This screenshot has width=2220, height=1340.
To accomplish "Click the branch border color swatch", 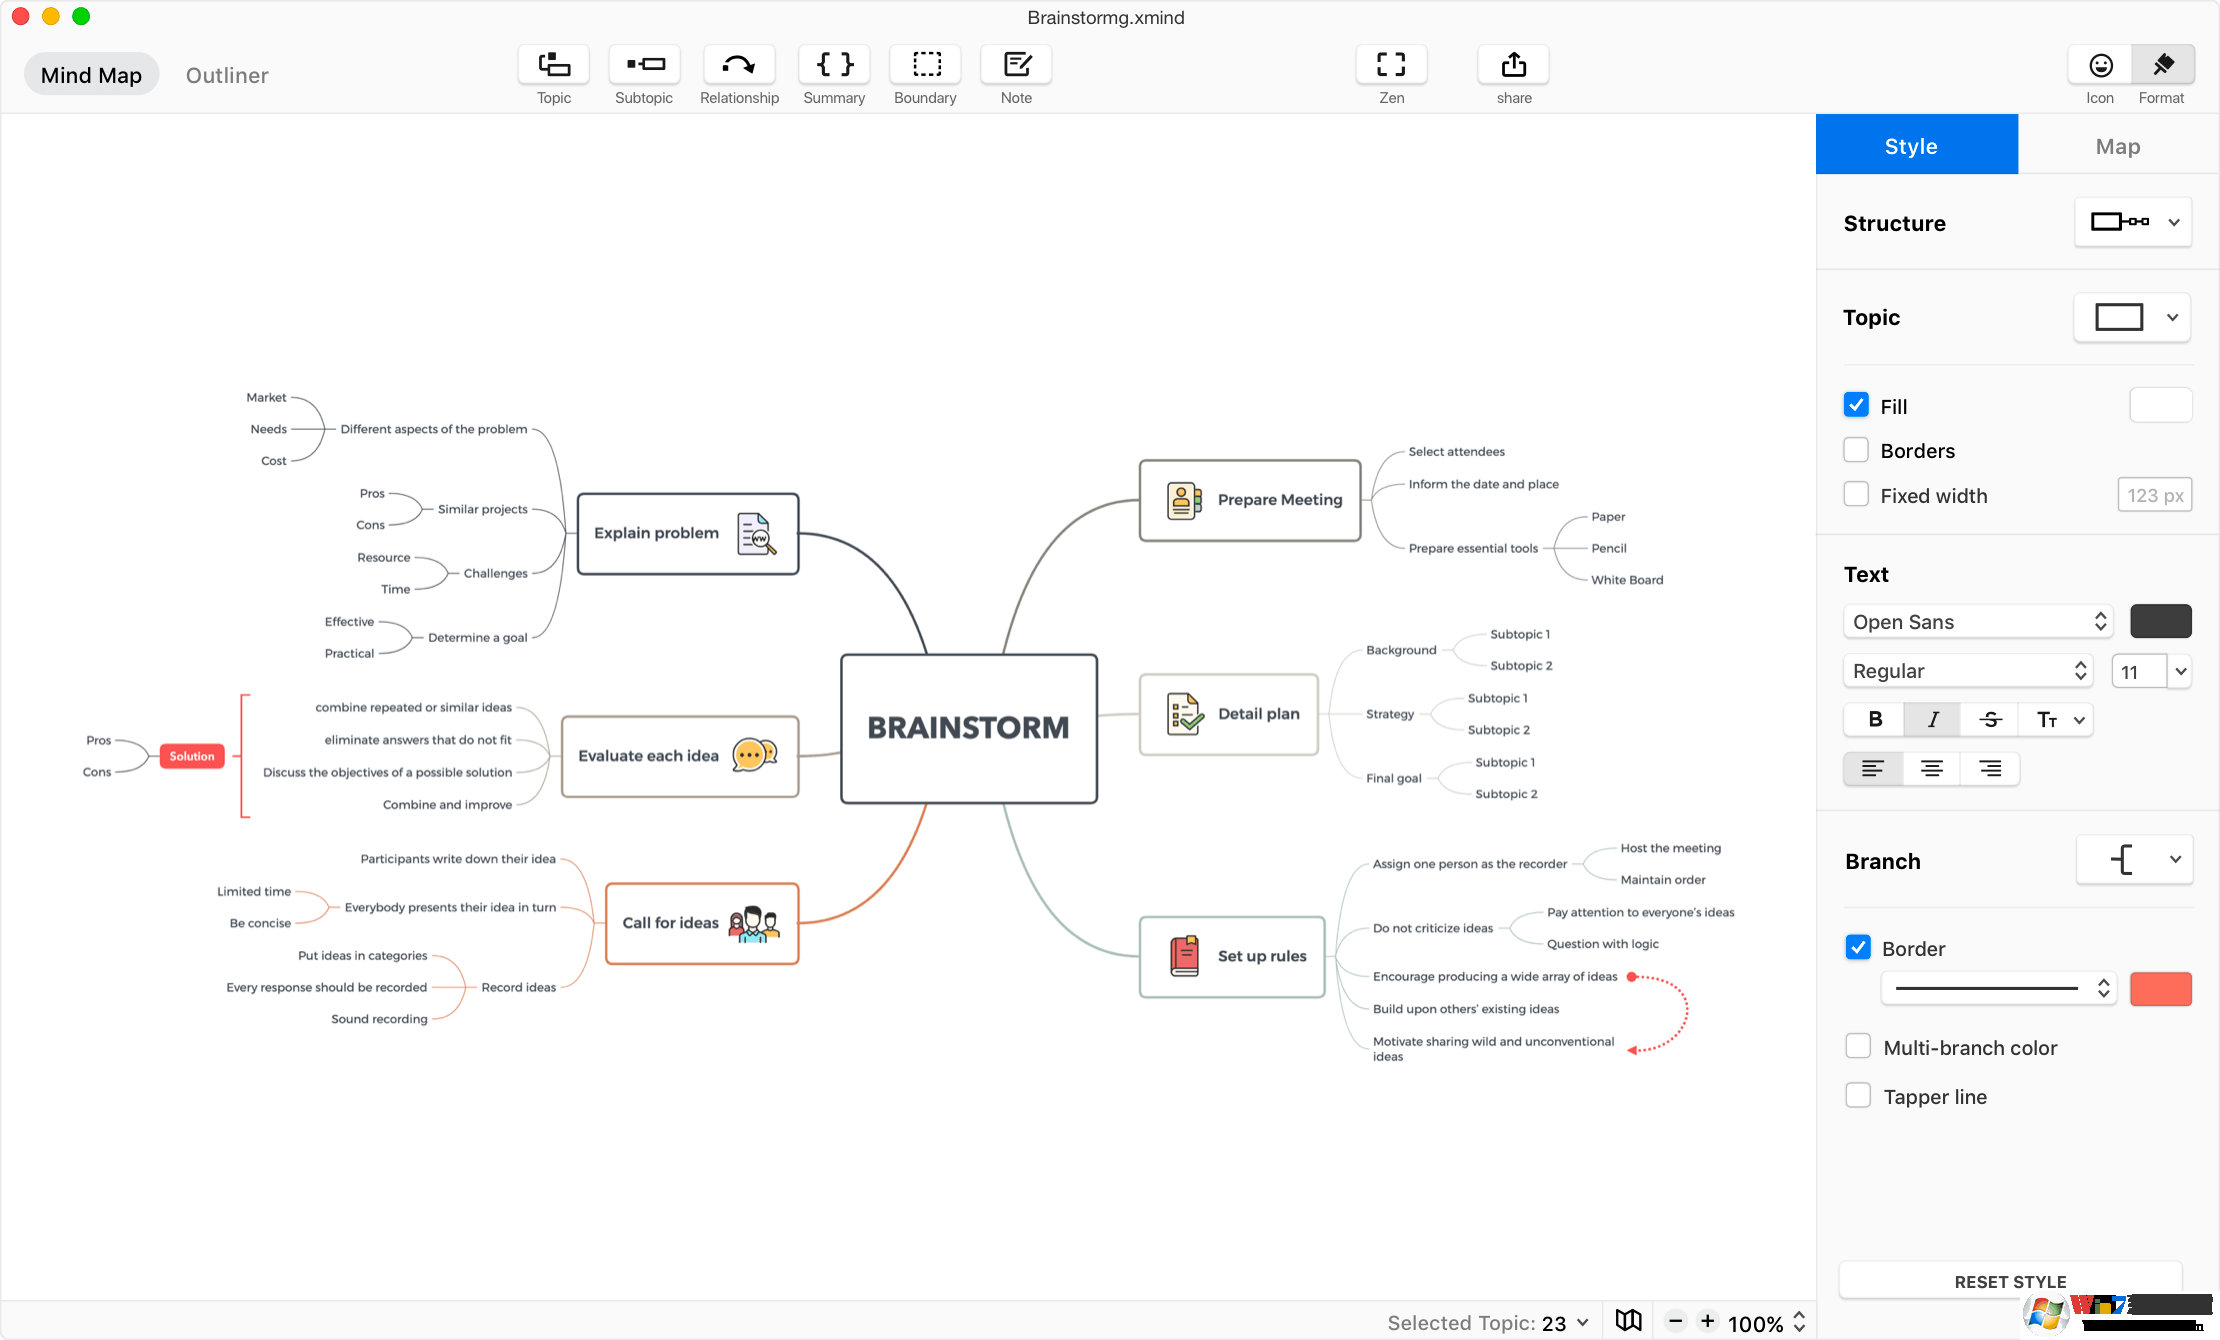I will 2160,988.
